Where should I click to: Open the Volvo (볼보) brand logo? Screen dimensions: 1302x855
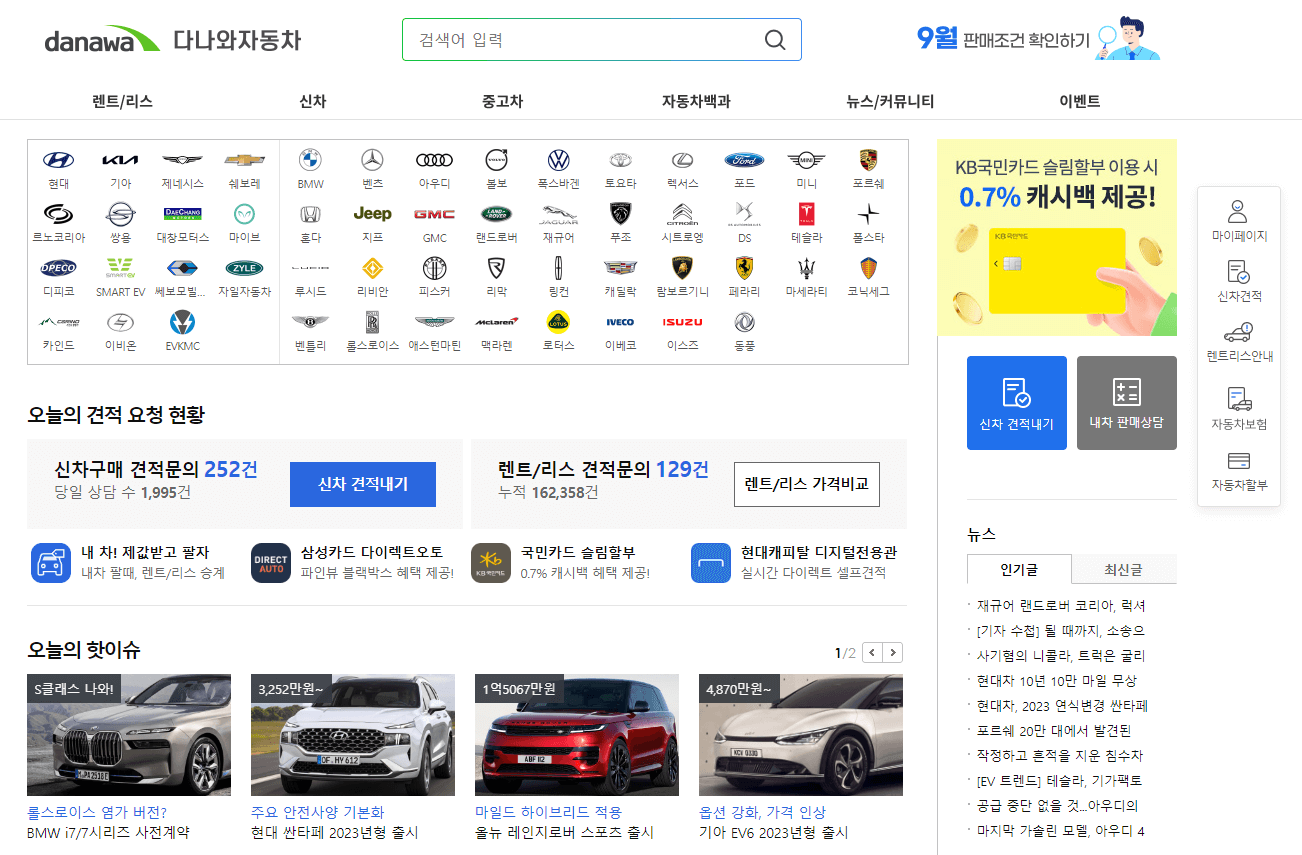coord(496,160)
